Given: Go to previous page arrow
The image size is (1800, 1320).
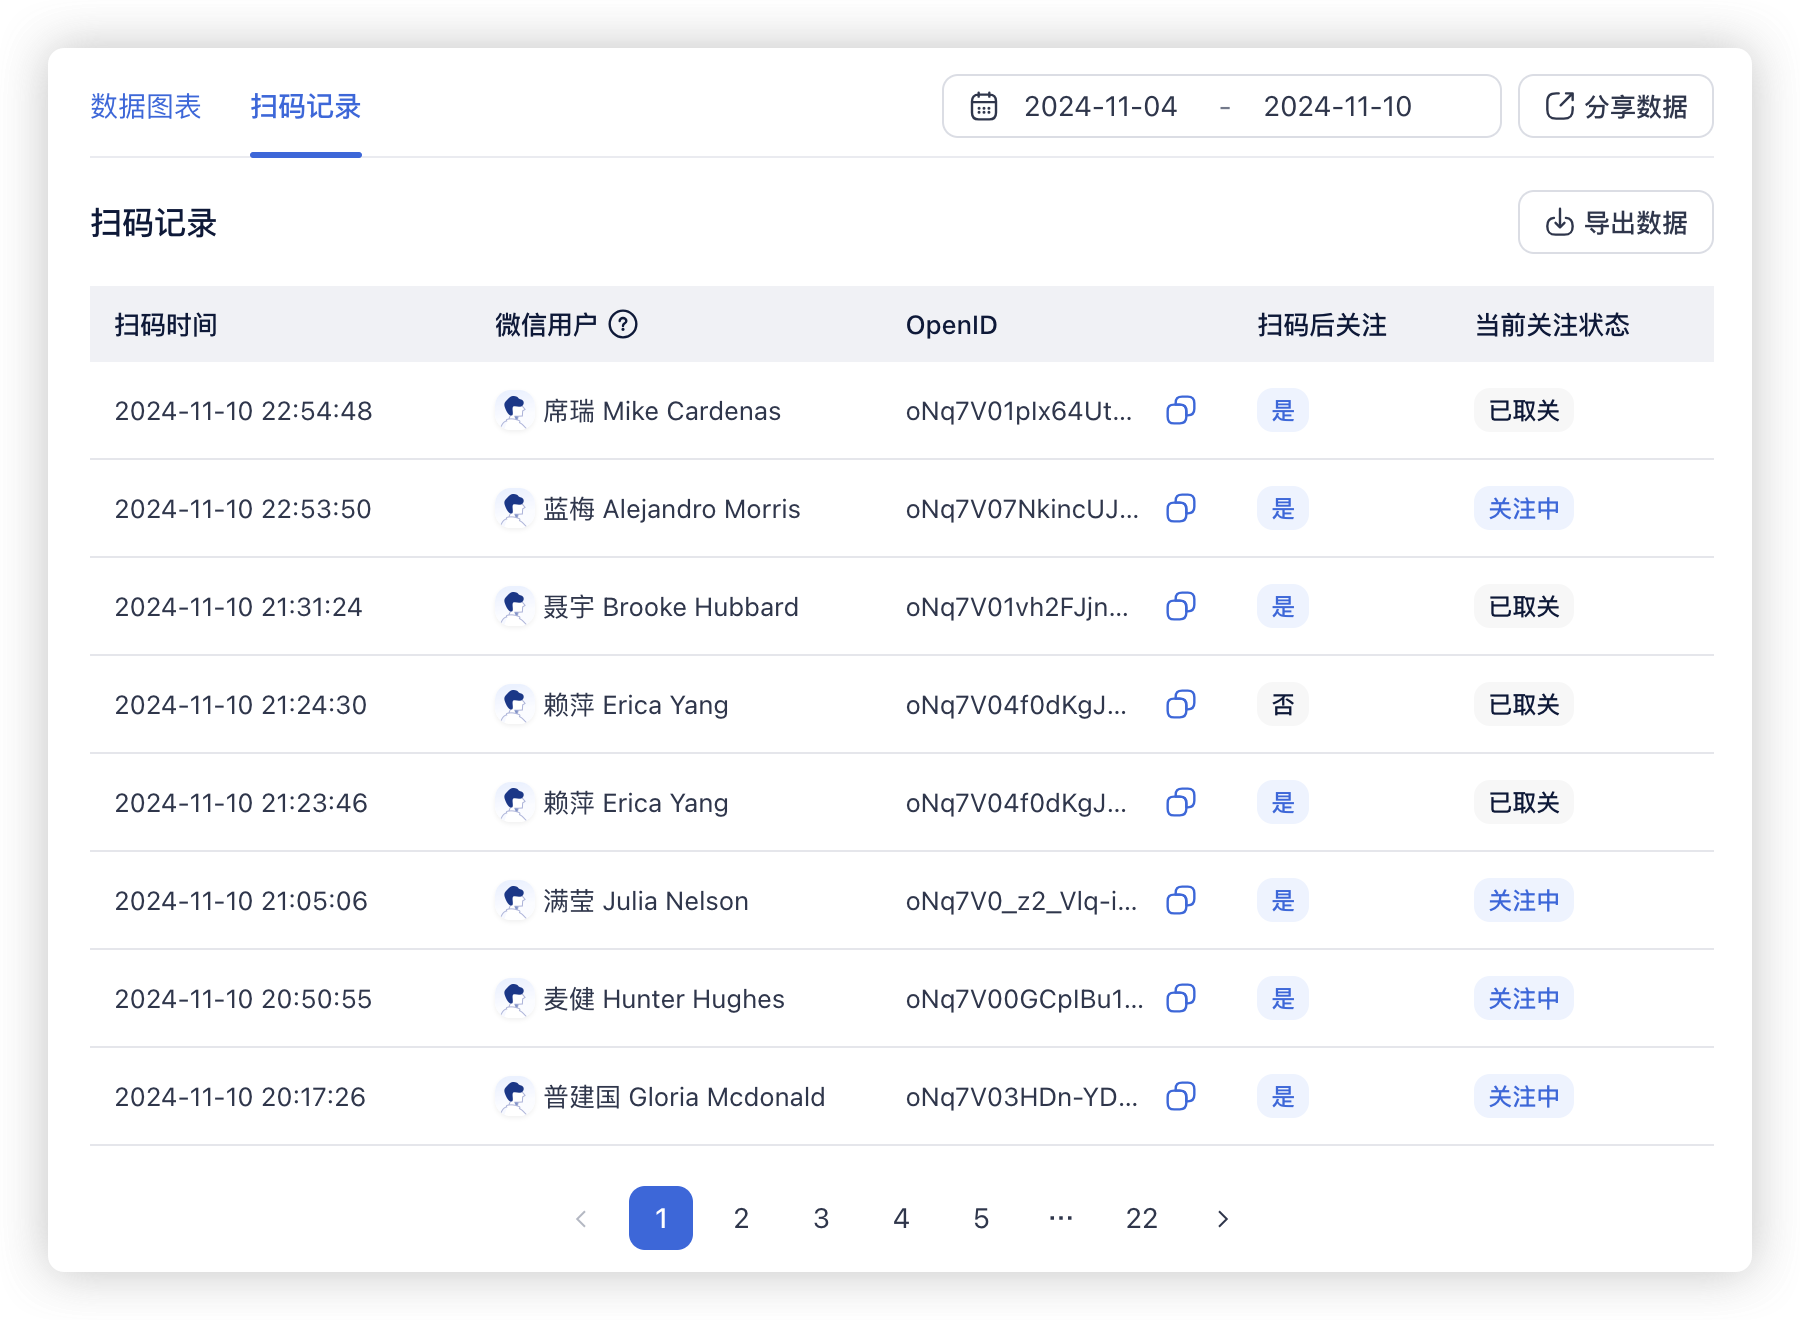Looking at the screenshot, I should 581,1218.
